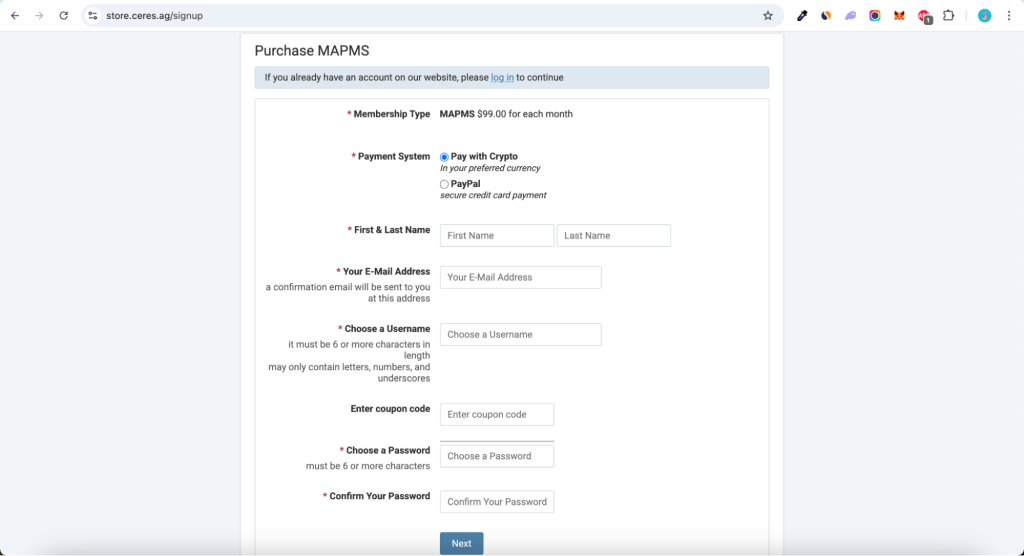Follow the log in link
1024x556 pixels.
tap(502, 77)
